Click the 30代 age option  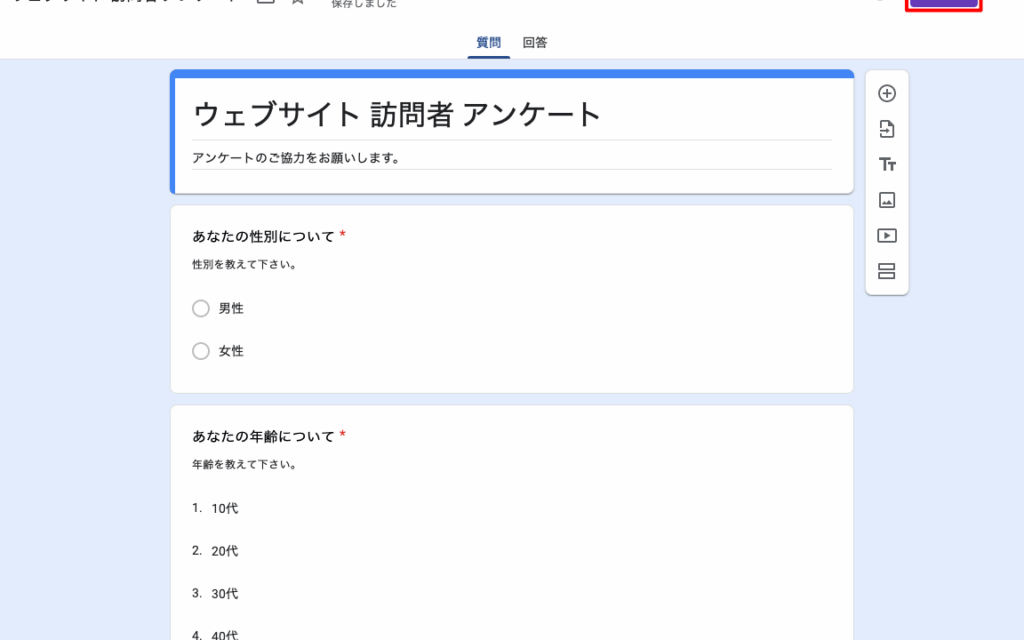click(x=225, y=594)
